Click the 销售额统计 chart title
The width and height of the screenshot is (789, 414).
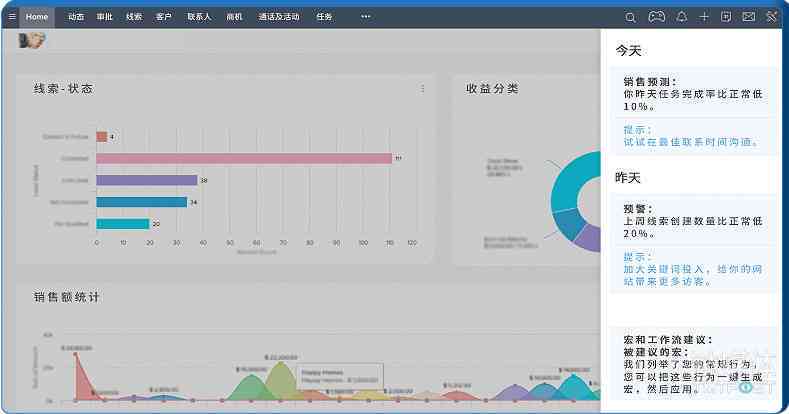pos(66,297)
